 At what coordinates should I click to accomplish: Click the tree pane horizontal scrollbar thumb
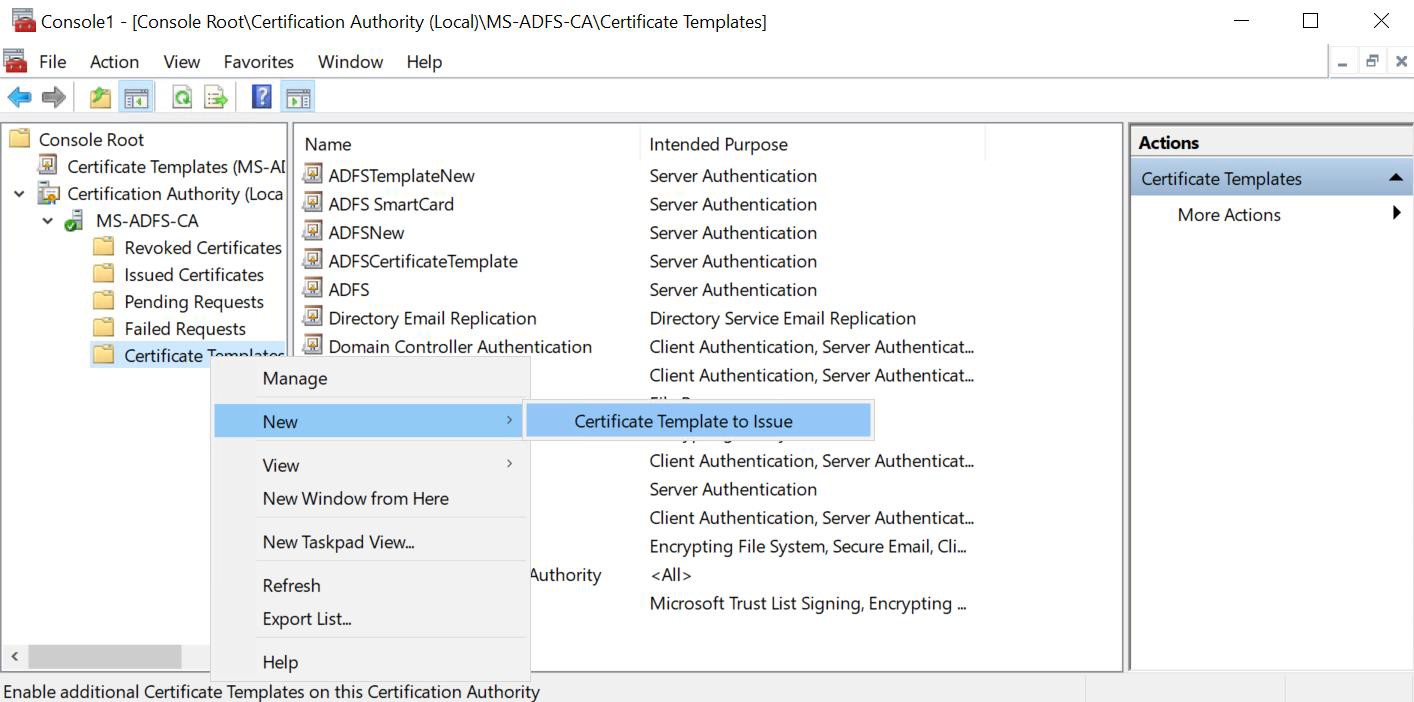click(105, 657)
